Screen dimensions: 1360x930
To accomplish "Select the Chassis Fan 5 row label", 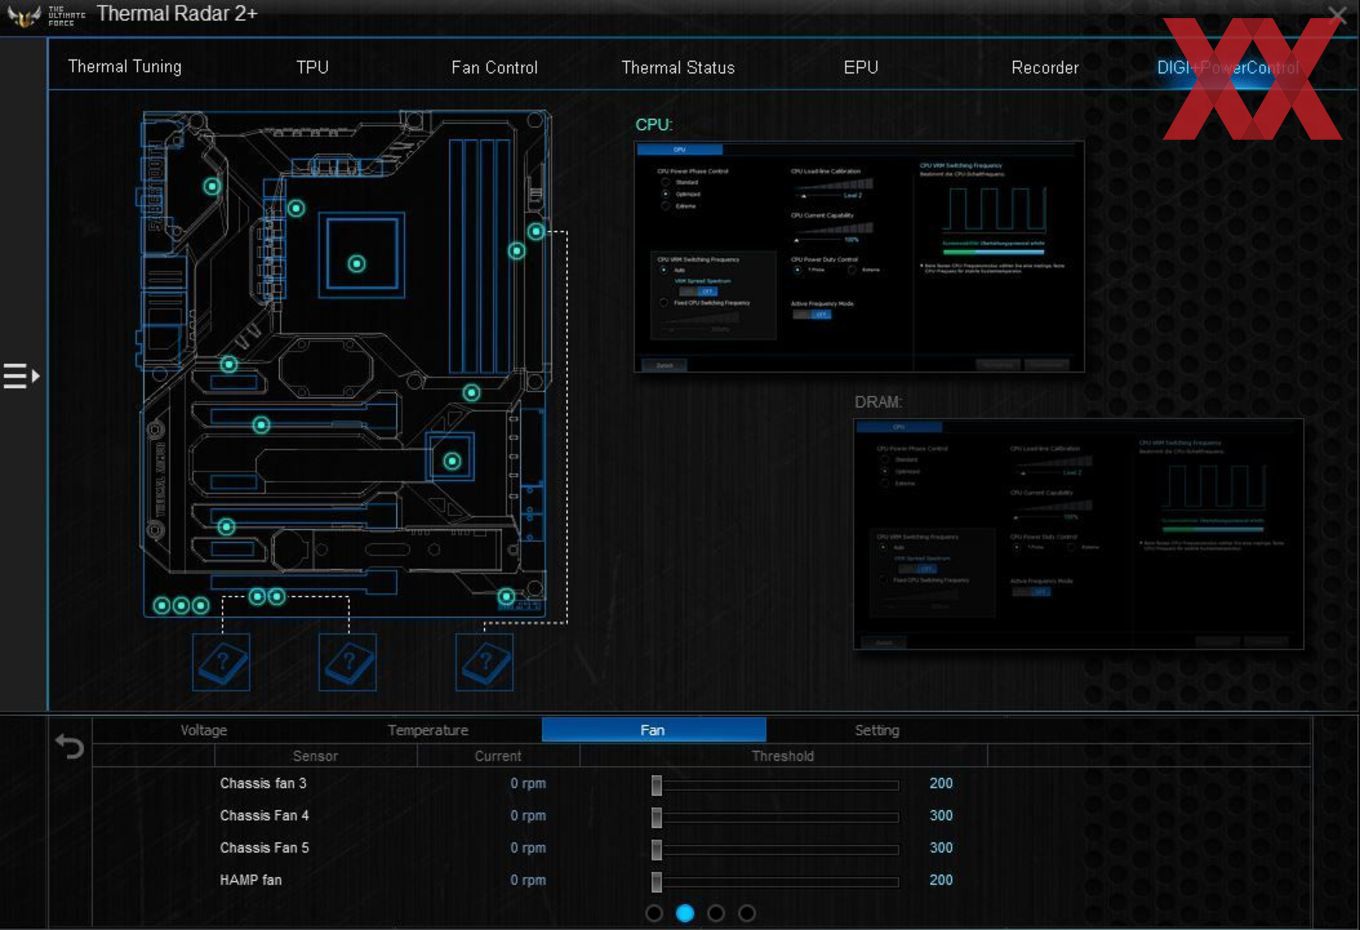I will (264, 847).
